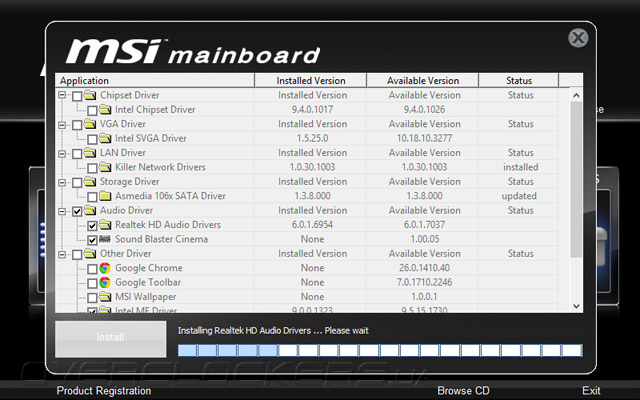Collapse the Storage Driver tree node
Image resolution: width=640 pixels, height=400 pixels.
pos(62,182)
